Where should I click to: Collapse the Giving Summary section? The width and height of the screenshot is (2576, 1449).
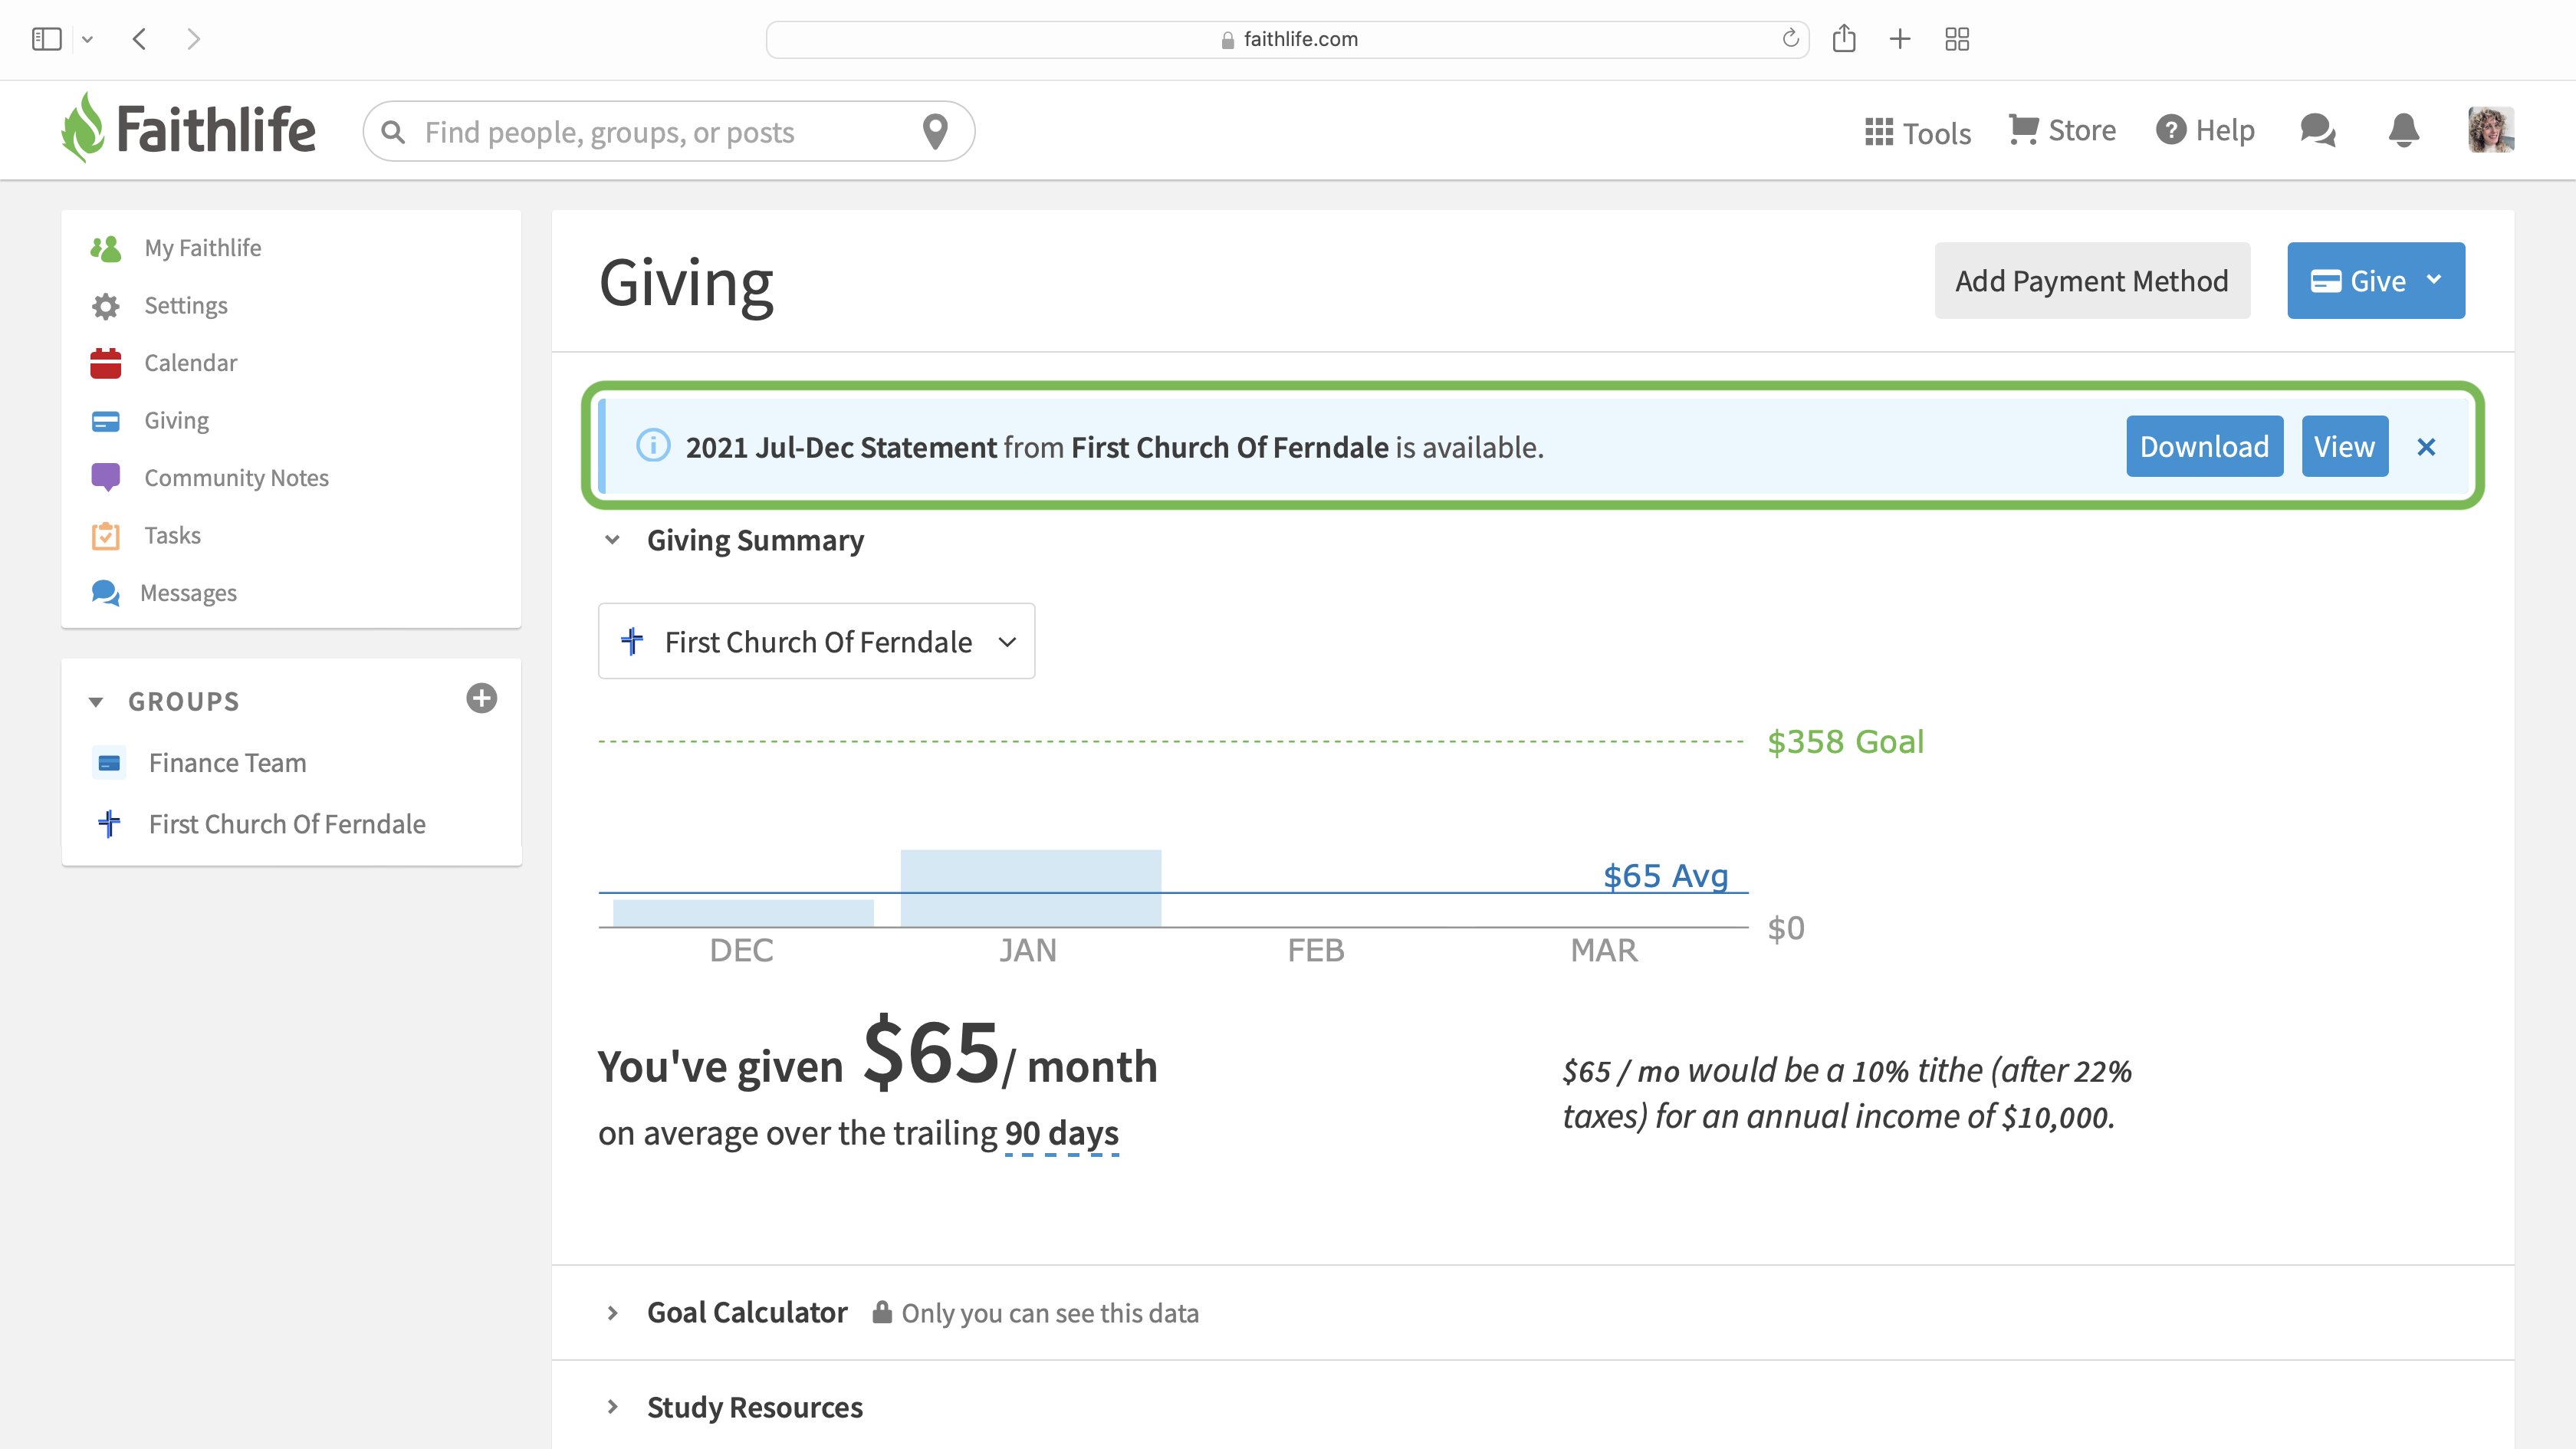coord(613,540)
